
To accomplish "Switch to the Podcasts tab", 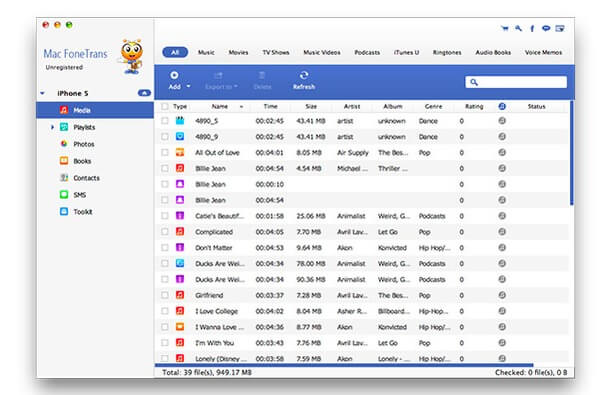I will point(367,52).
